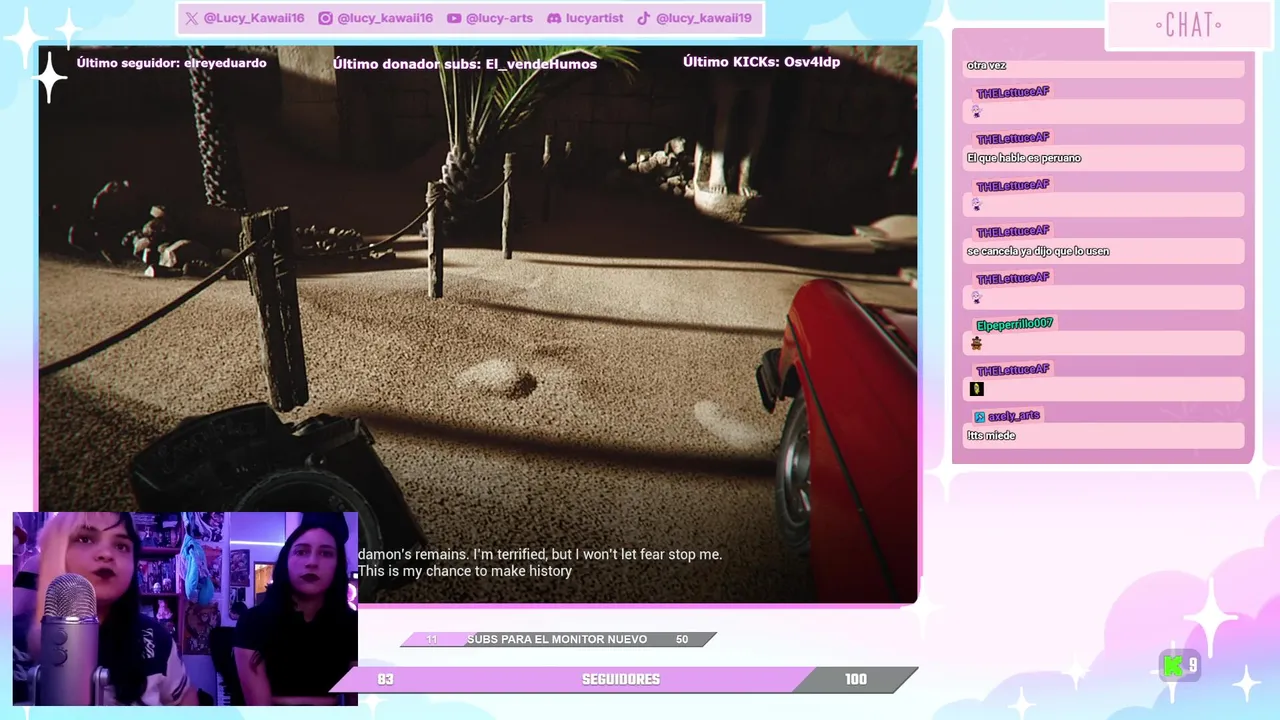1280x720 pixels.
Task: Click the axely_arts username
Action: pos(1014,416)
